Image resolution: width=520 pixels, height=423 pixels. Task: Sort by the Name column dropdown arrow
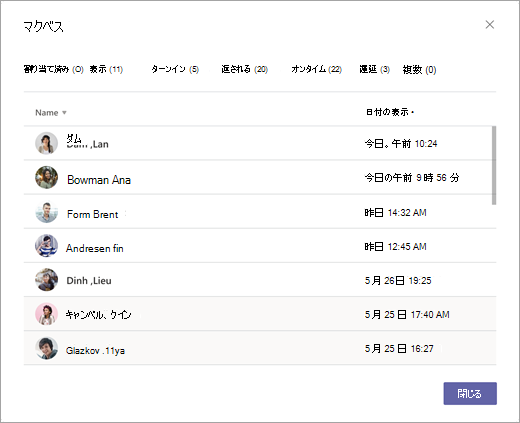pyautogui.click(x=64, y=113)
